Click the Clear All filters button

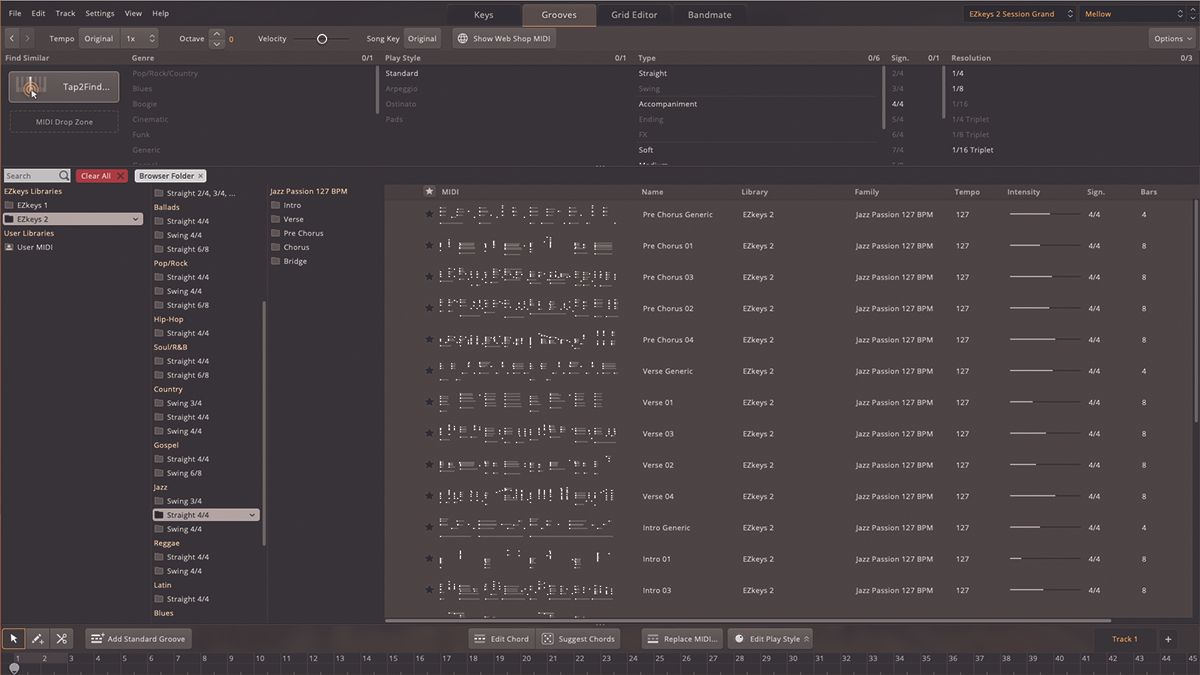pos(101,176)
